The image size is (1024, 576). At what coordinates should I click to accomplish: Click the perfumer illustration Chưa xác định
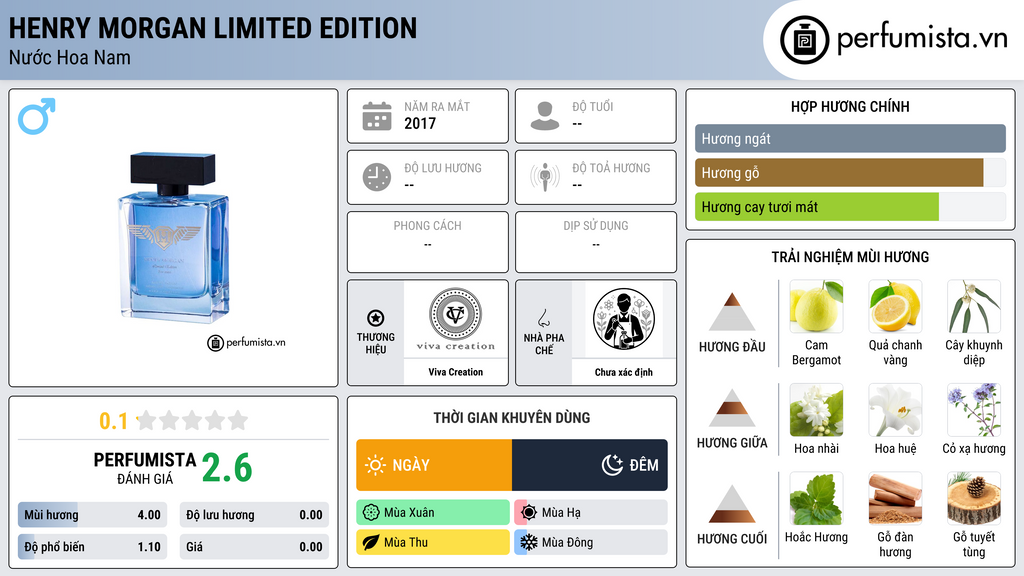(x=624, y=319)
